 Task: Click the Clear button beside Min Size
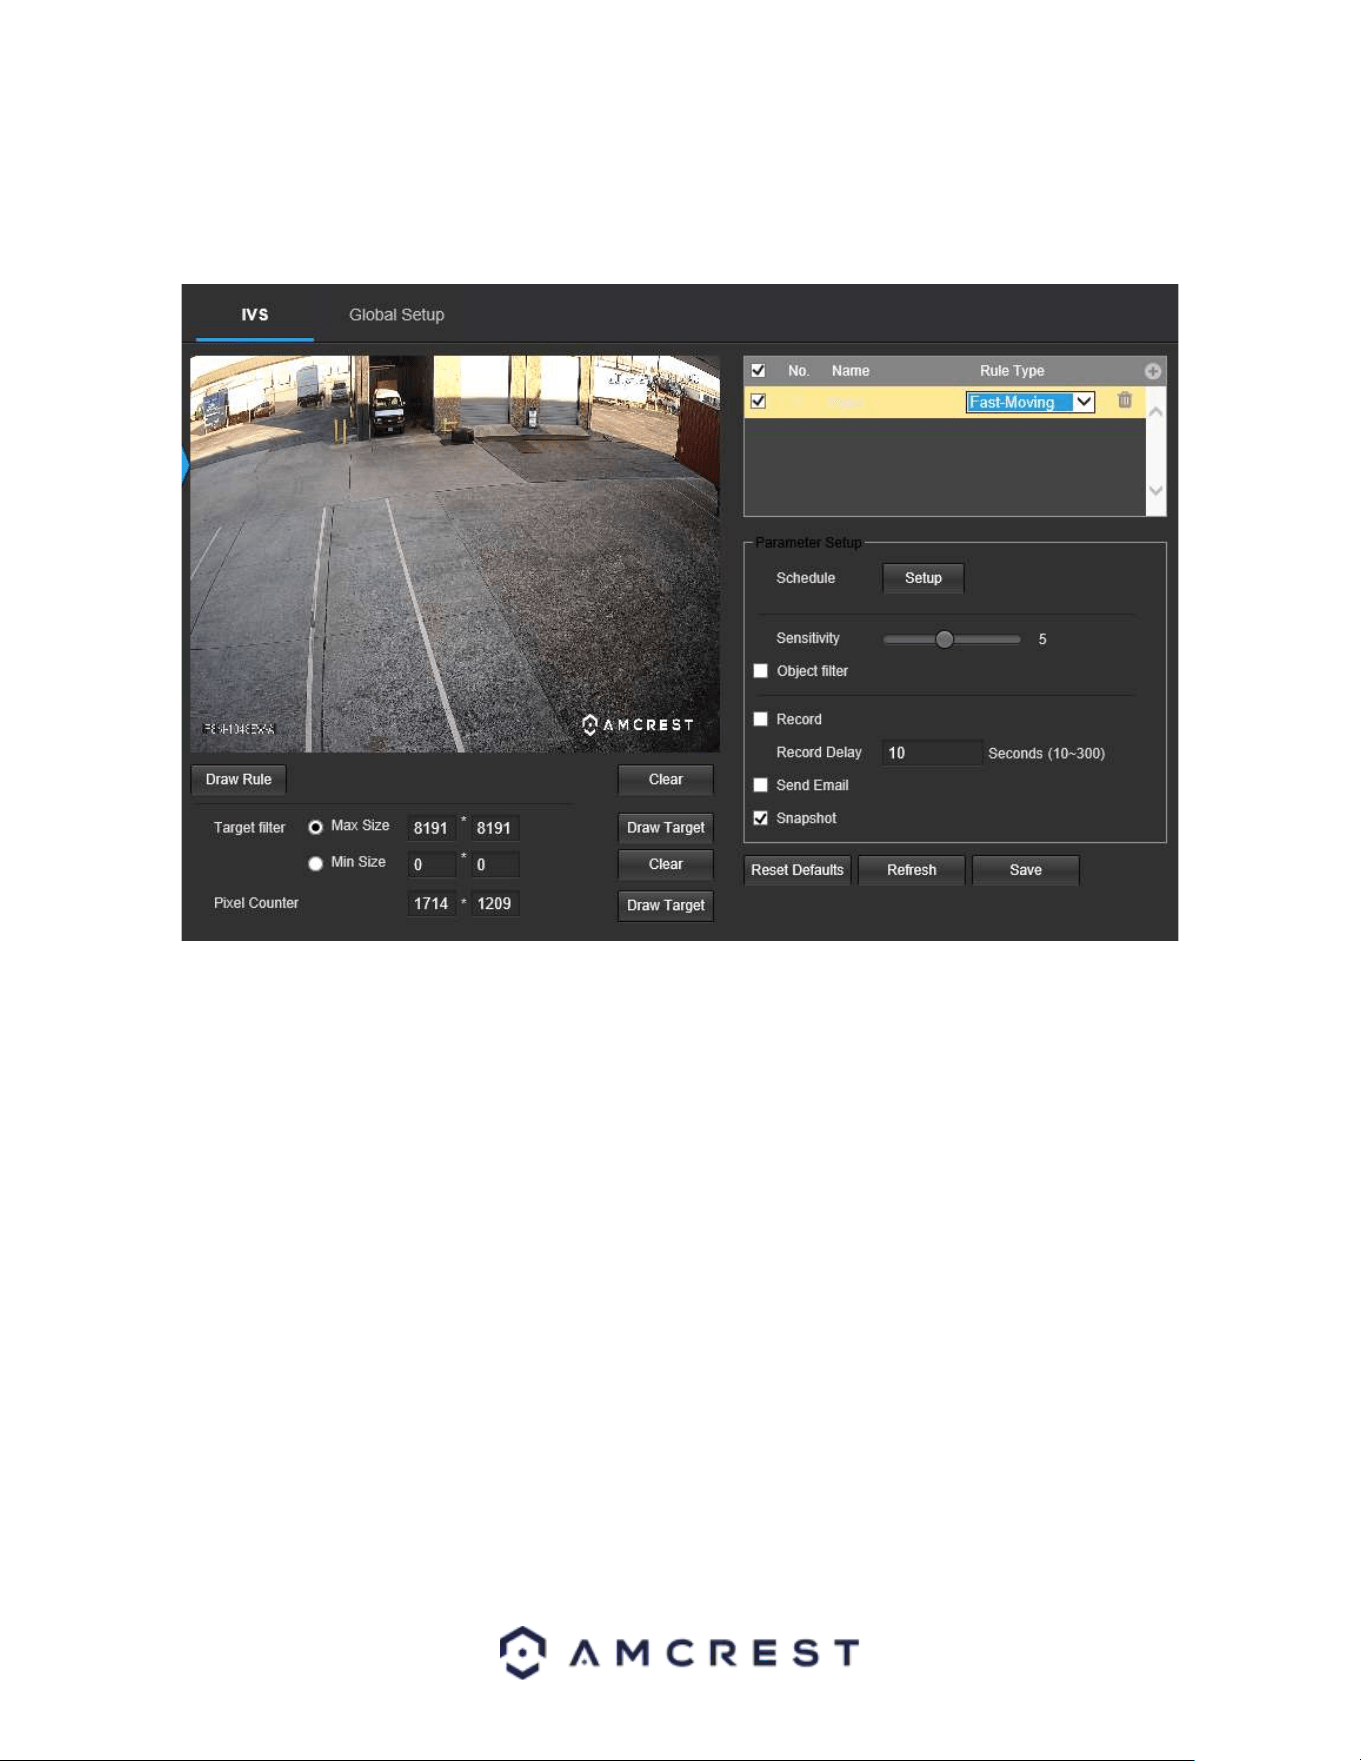click(665, 864)
